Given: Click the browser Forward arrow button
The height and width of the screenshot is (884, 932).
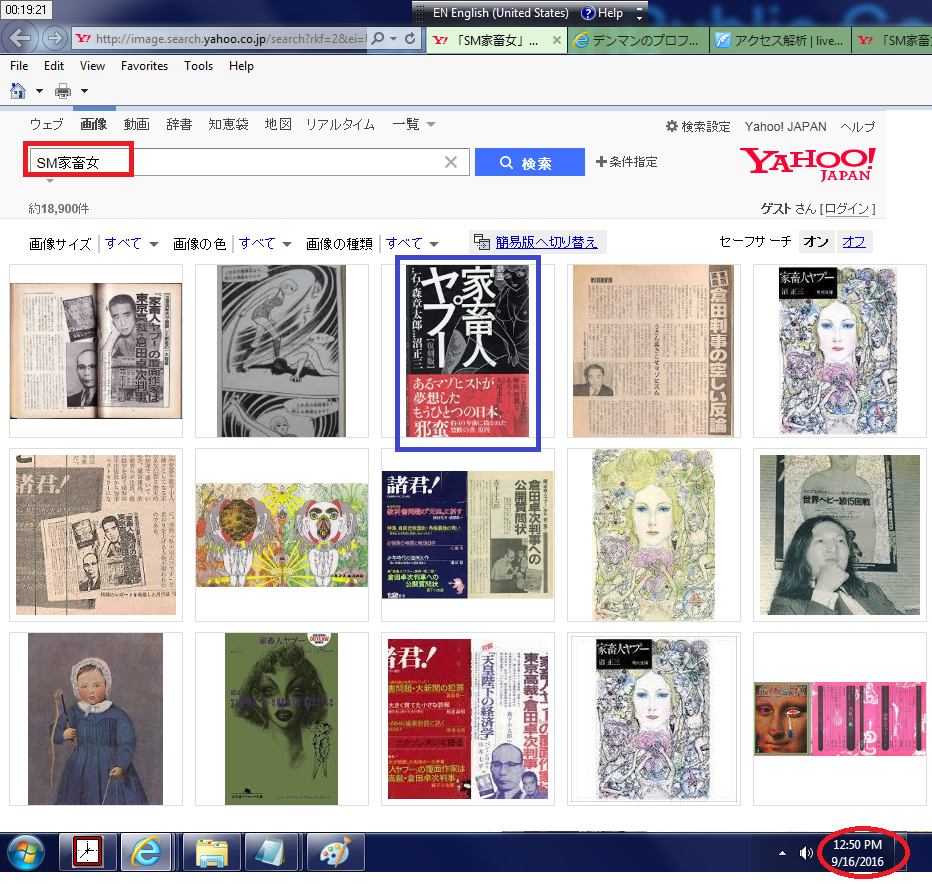Looking at the screenshot, I should point(55,39).
